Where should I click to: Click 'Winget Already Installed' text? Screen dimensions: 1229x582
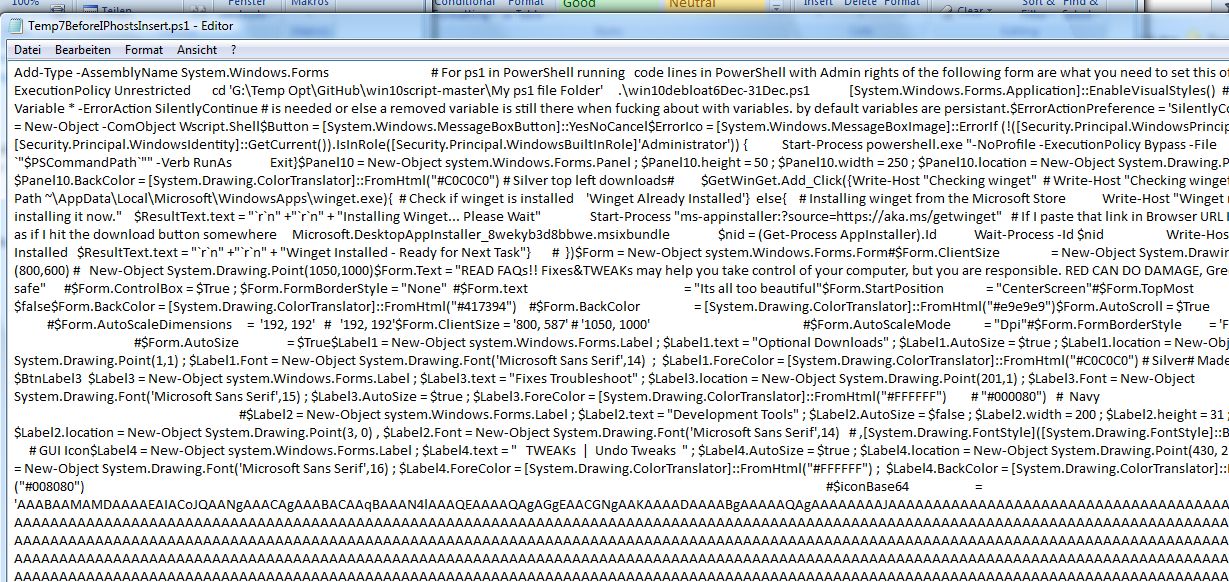pos(667,198)
